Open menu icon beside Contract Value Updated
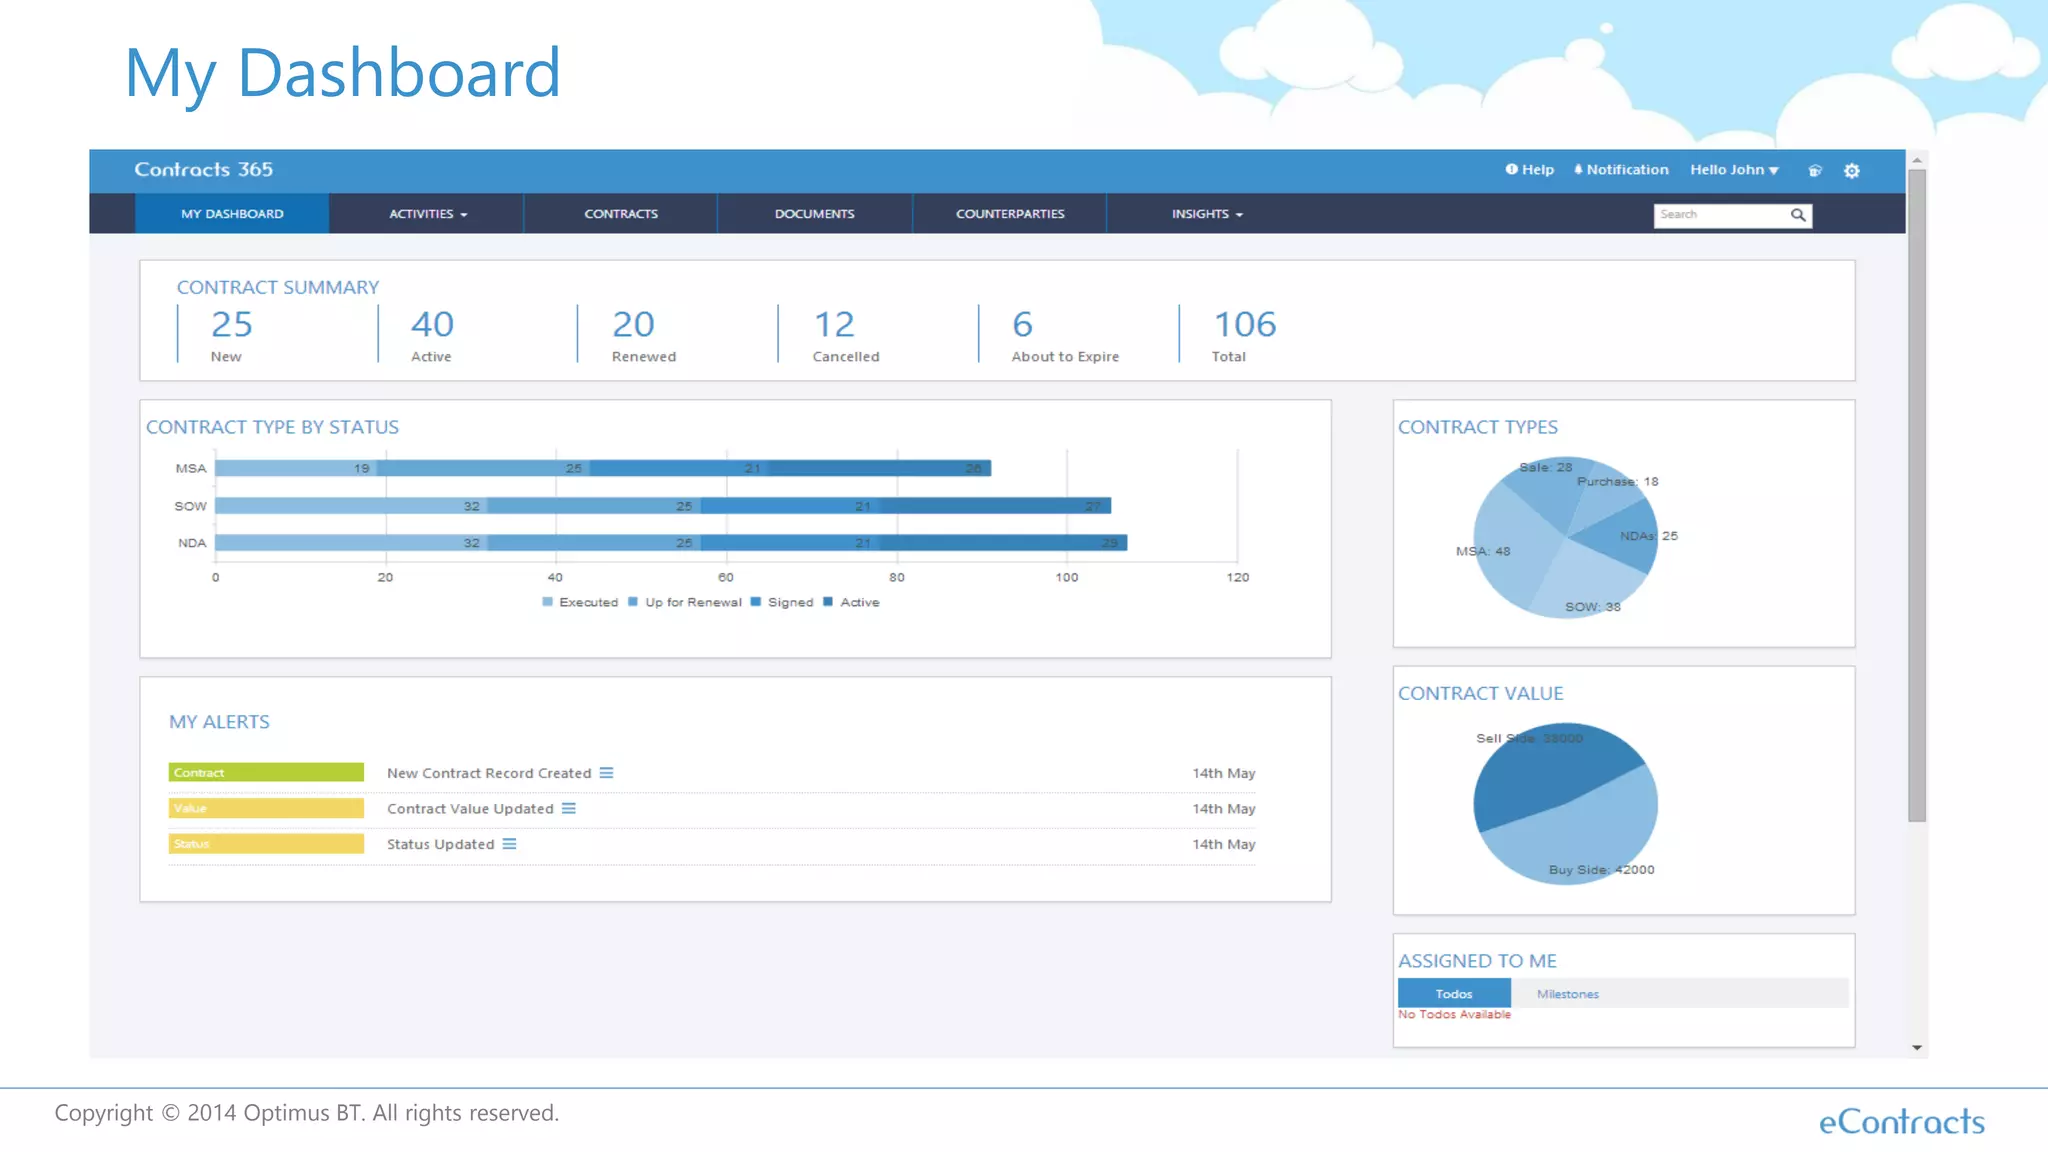The height and width of the screenshot is (1152, 2048). point(568,809)
